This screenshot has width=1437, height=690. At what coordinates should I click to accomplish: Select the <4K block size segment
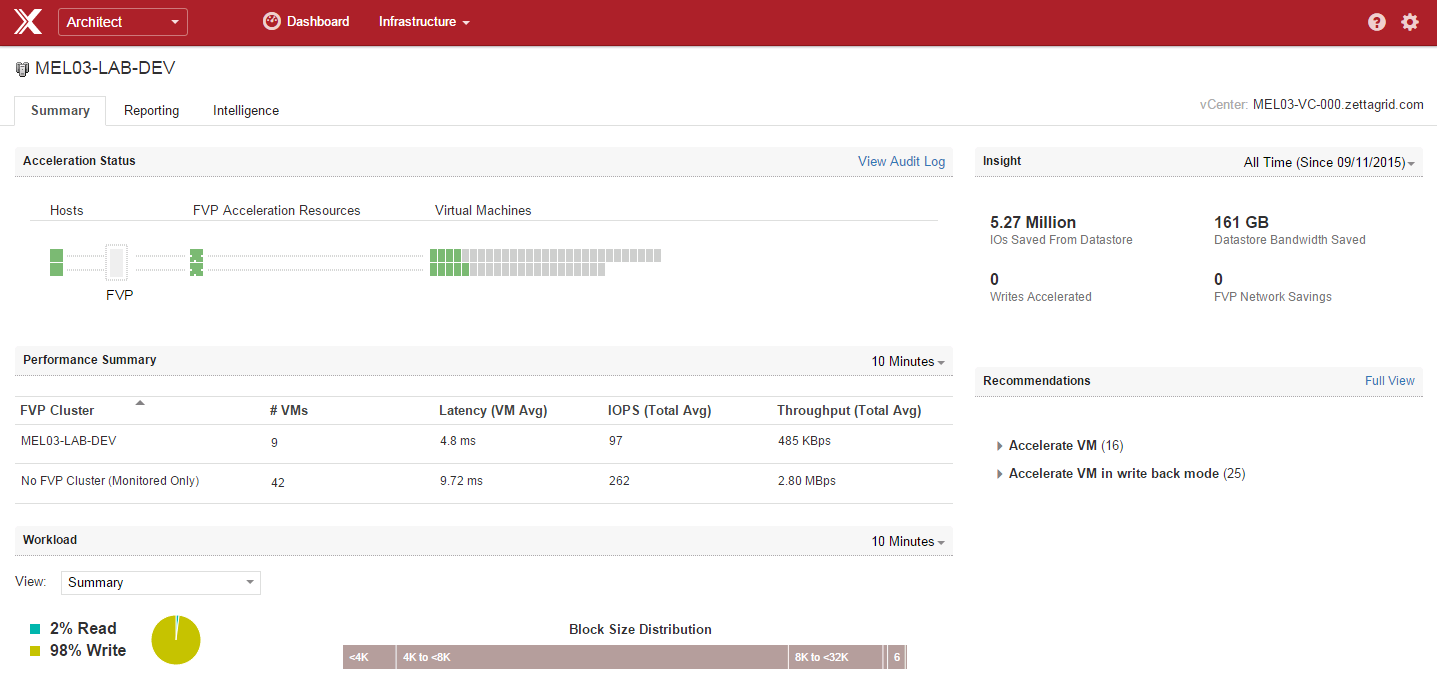369,657
